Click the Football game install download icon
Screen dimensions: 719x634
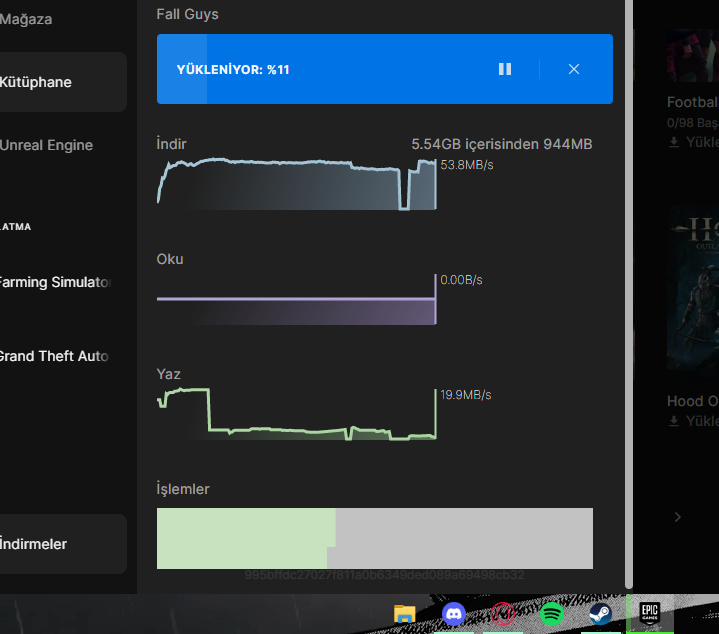[x=674, y=142]
